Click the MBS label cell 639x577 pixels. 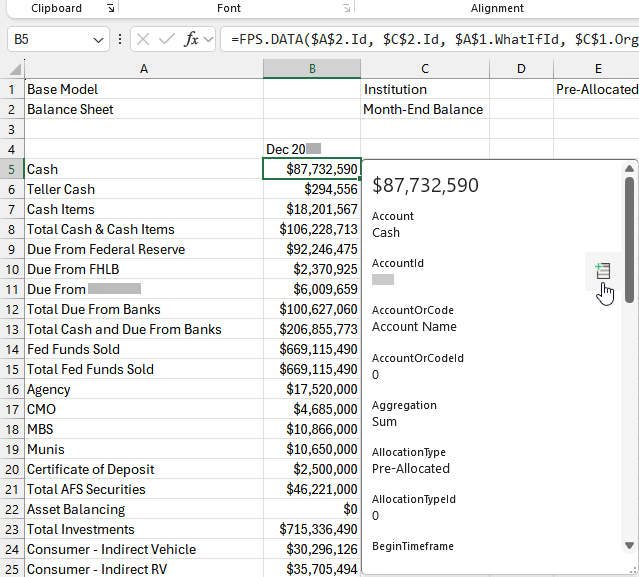tap(144, 429)
